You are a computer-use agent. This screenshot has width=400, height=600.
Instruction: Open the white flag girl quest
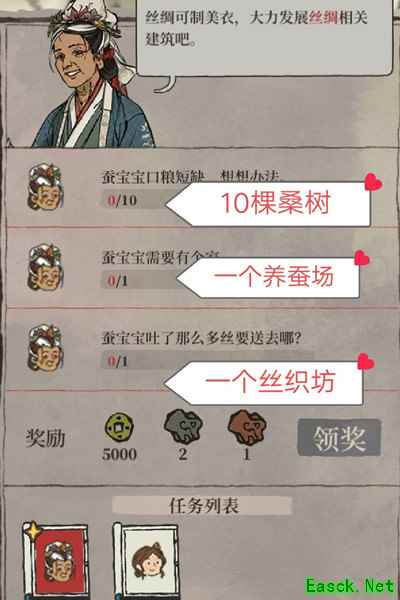146,561
